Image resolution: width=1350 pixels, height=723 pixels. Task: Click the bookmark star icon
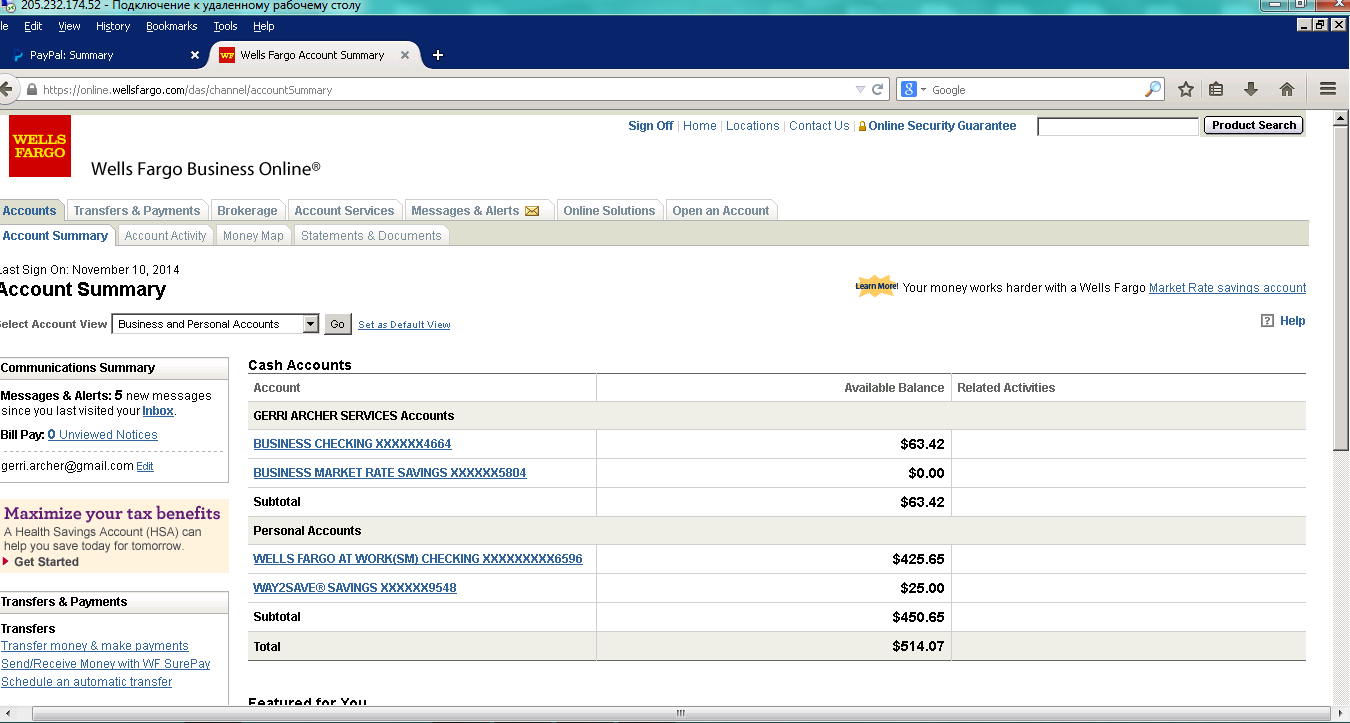coord(1186,89)
